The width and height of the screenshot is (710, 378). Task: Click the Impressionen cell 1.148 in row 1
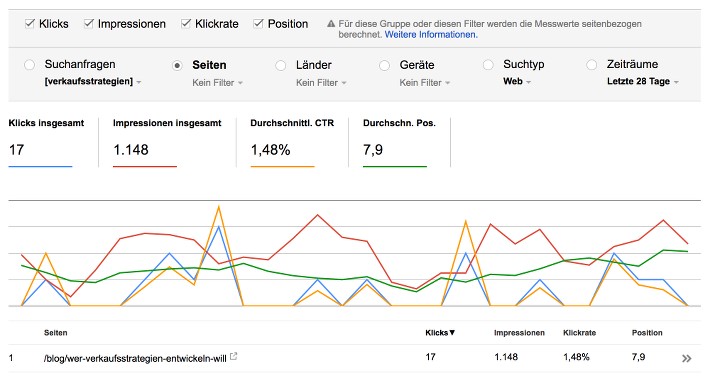[506, 357]
